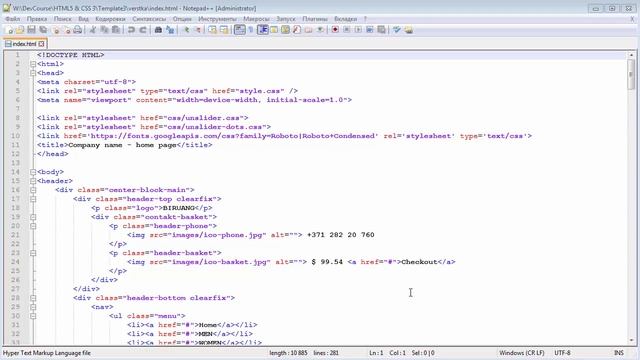Click the Close document toolbar icon
Screen dimensions: 640x360
point(56,30)
